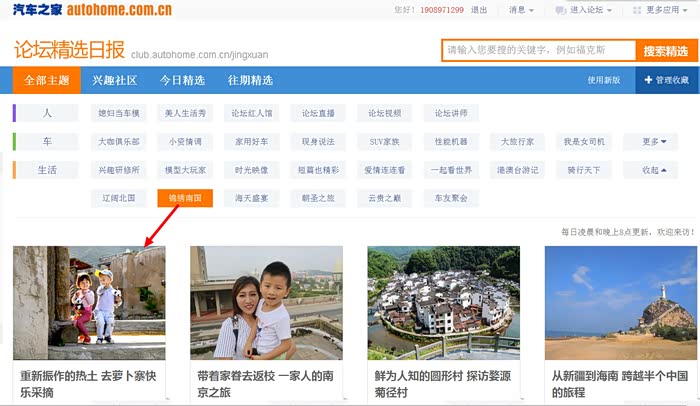Open the two children photo thumbnail

89,303
